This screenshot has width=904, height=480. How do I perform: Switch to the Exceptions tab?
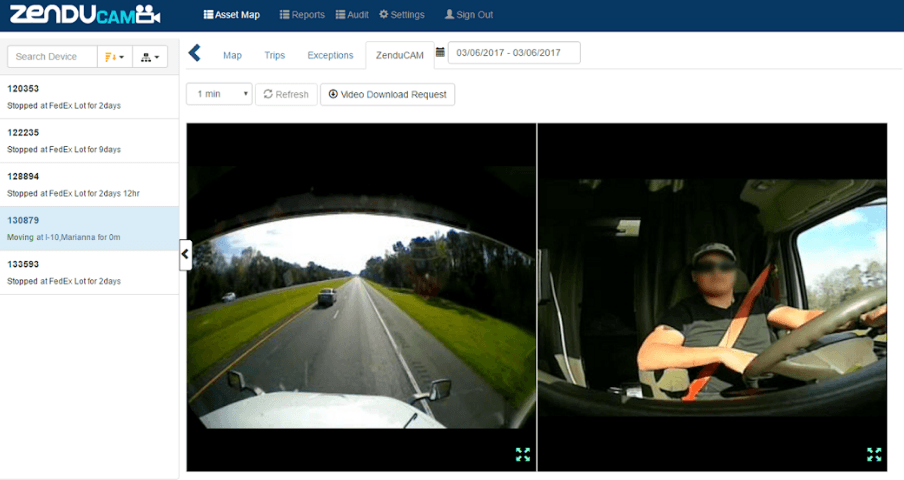[x=330, y=55]
